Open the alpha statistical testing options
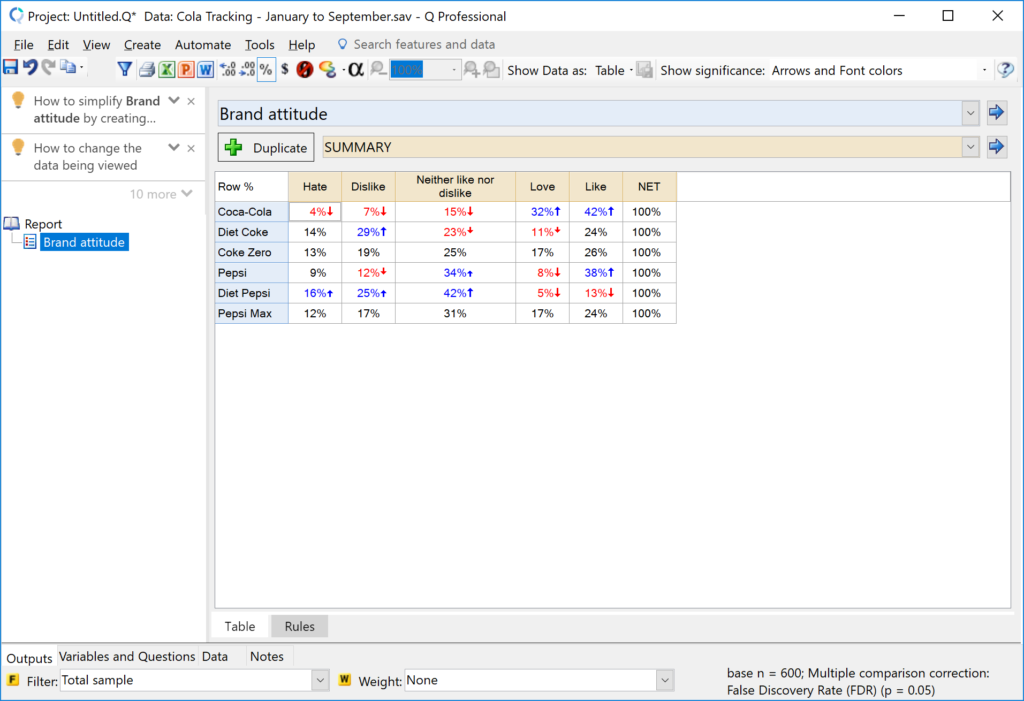Viewport: 1024px width, 701px height. (355, 69)
